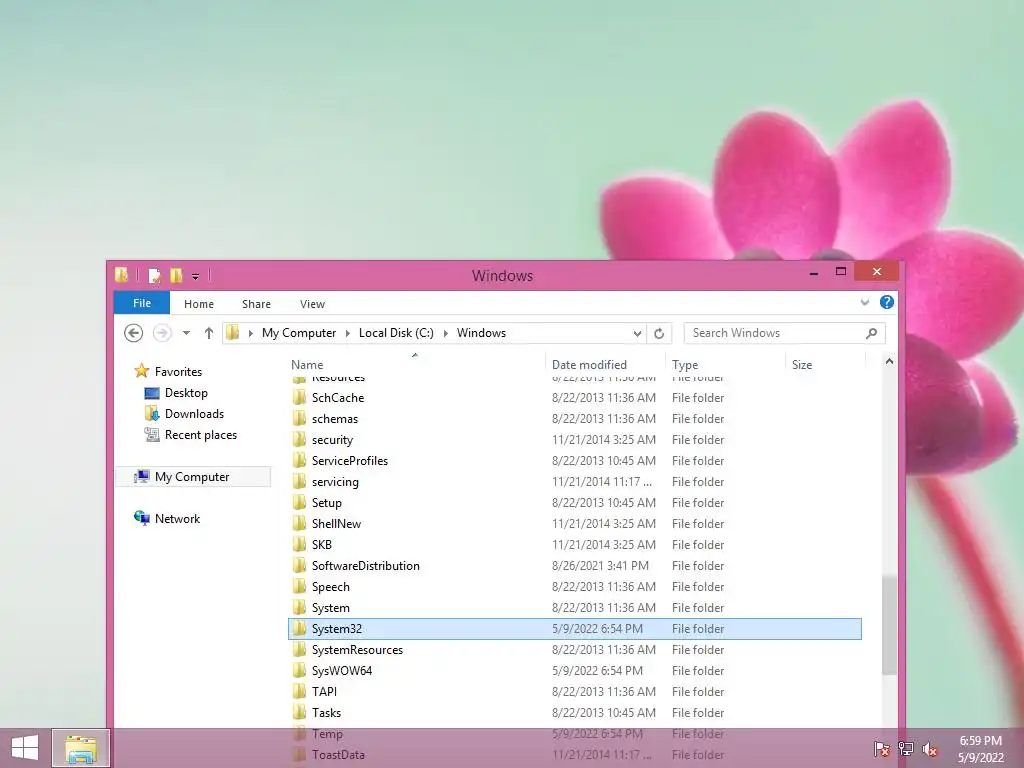Image resolution: width=1024 pixels, height=768 pixels.
Task: Open address bar history dropdown
Action: (637, 333)
